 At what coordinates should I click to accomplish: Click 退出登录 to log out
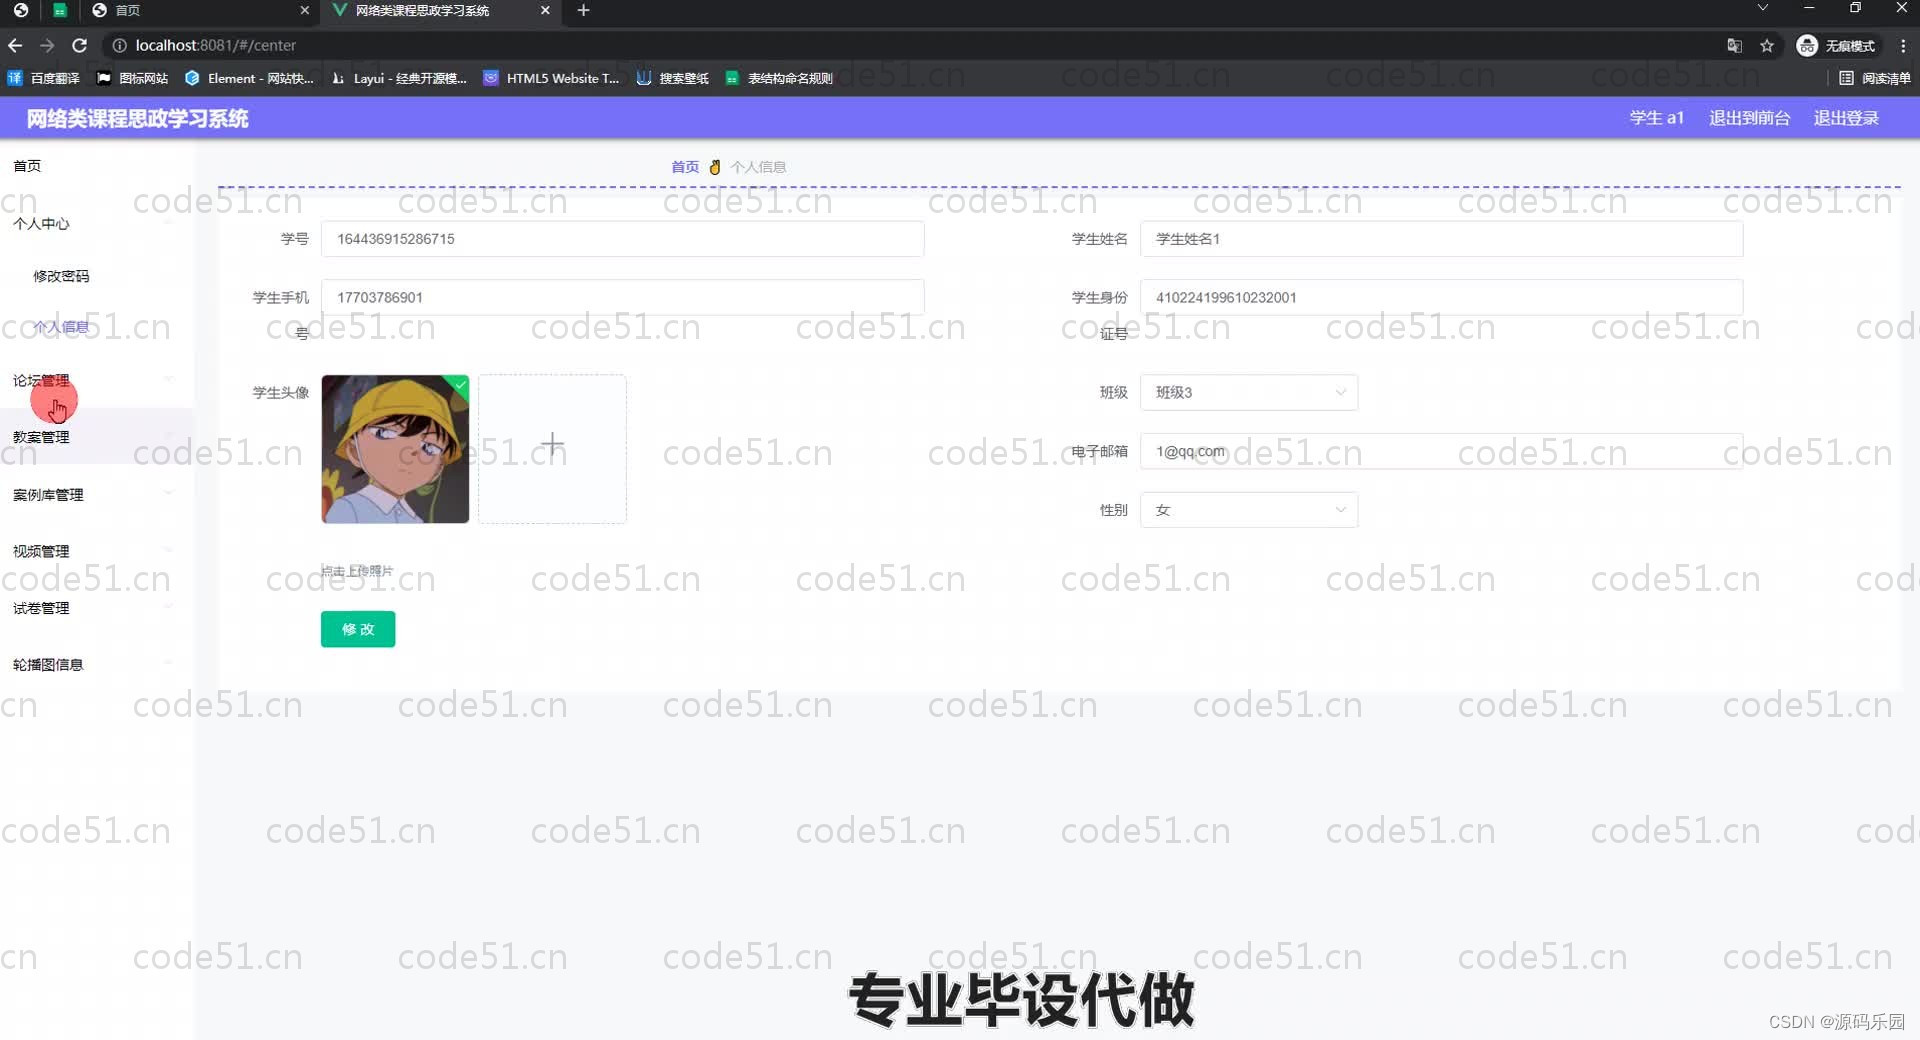coord(1846,117)
